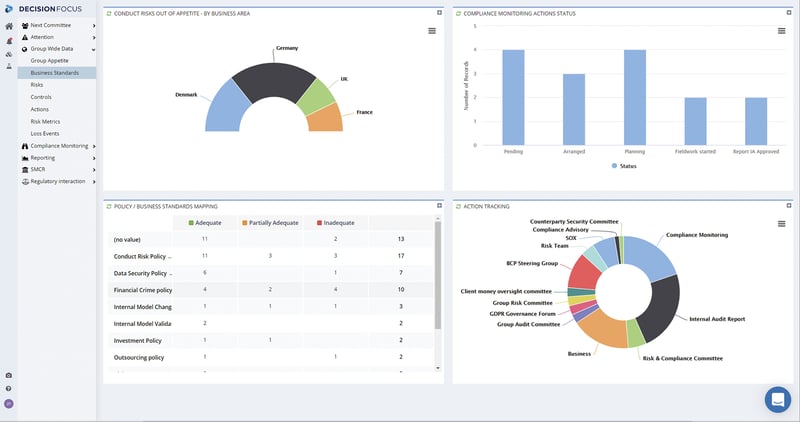The height and width of the screenshot is (422, 800).
Task: Expand the SMCR menu arrow
Action: pos(94,170)
